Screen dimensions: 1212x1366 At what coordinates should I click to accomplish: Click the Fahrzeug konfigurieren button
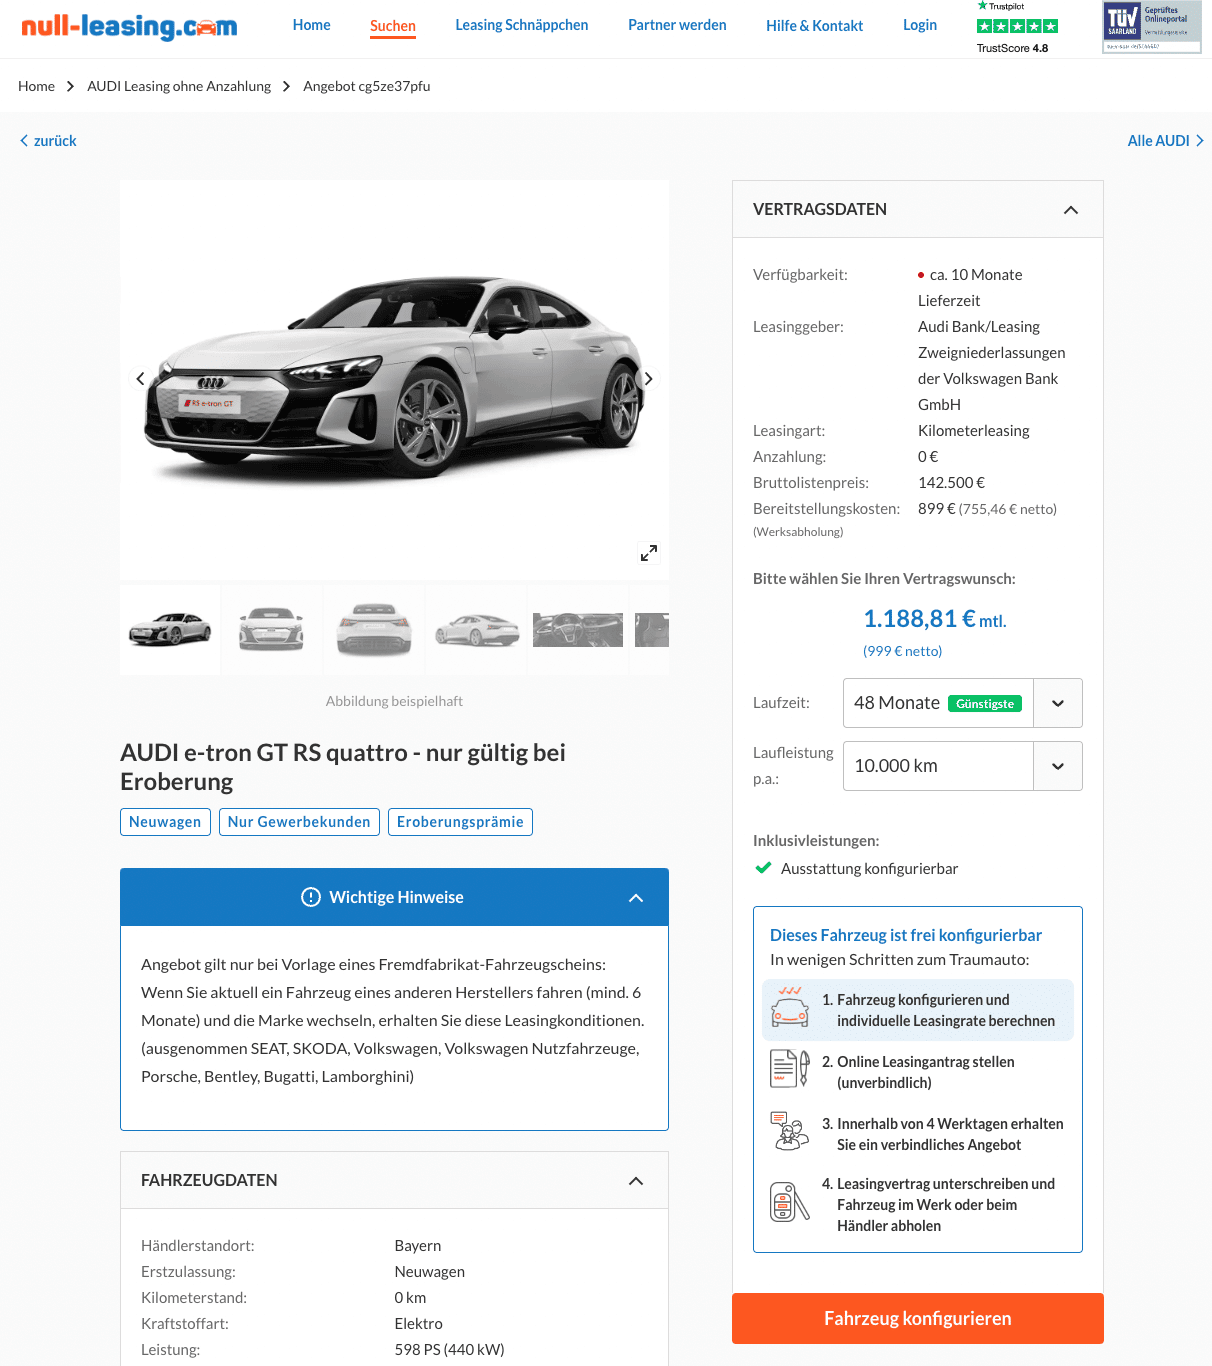click(918, 1318)
